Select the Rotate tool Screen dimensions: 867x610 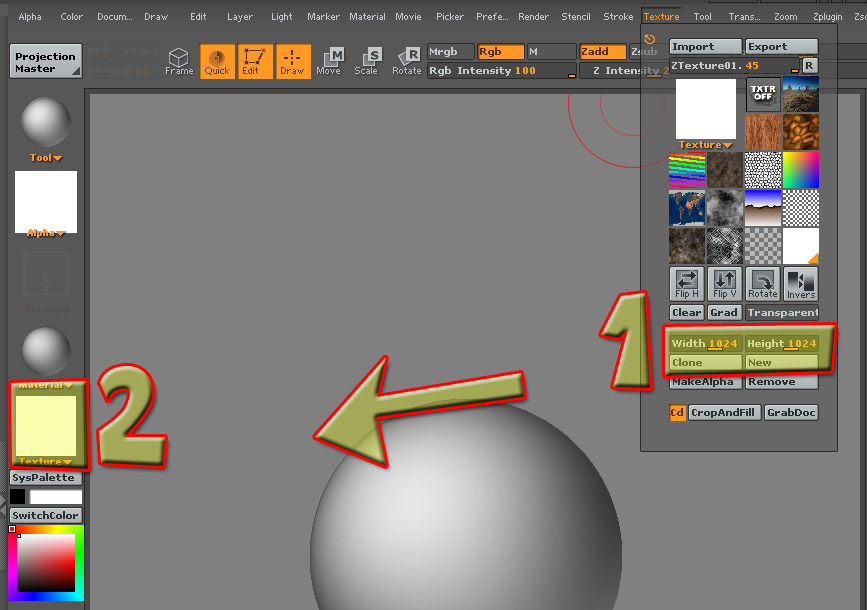(x=406, y=61)
